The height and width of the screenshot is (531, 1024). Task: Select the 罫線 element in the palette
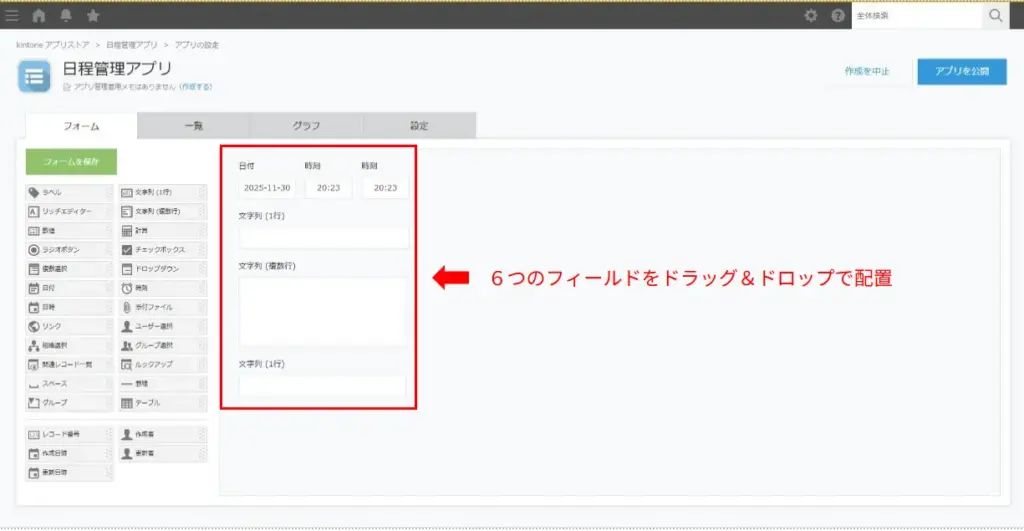pyautogui.click(x=163, y=383)
